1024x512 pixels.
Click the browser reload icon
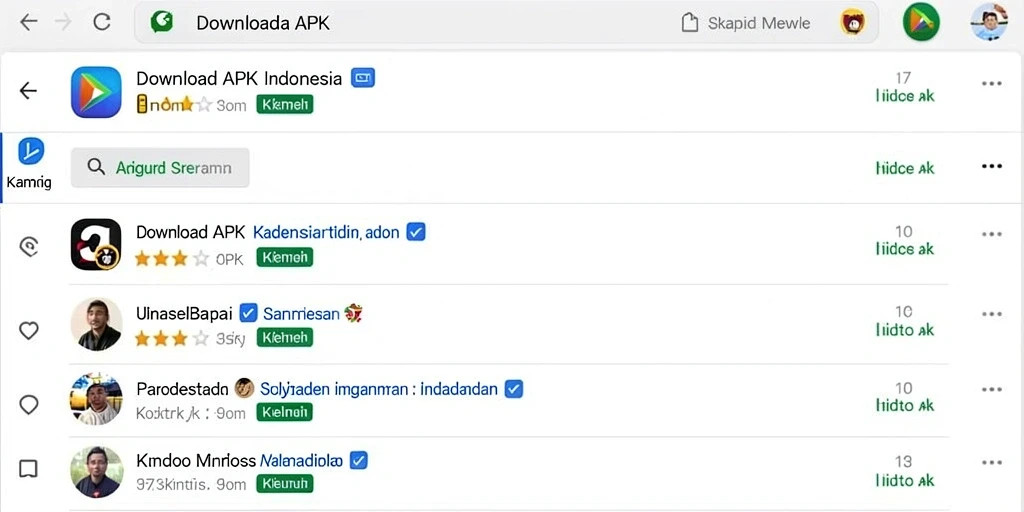(x=101, y=23)
